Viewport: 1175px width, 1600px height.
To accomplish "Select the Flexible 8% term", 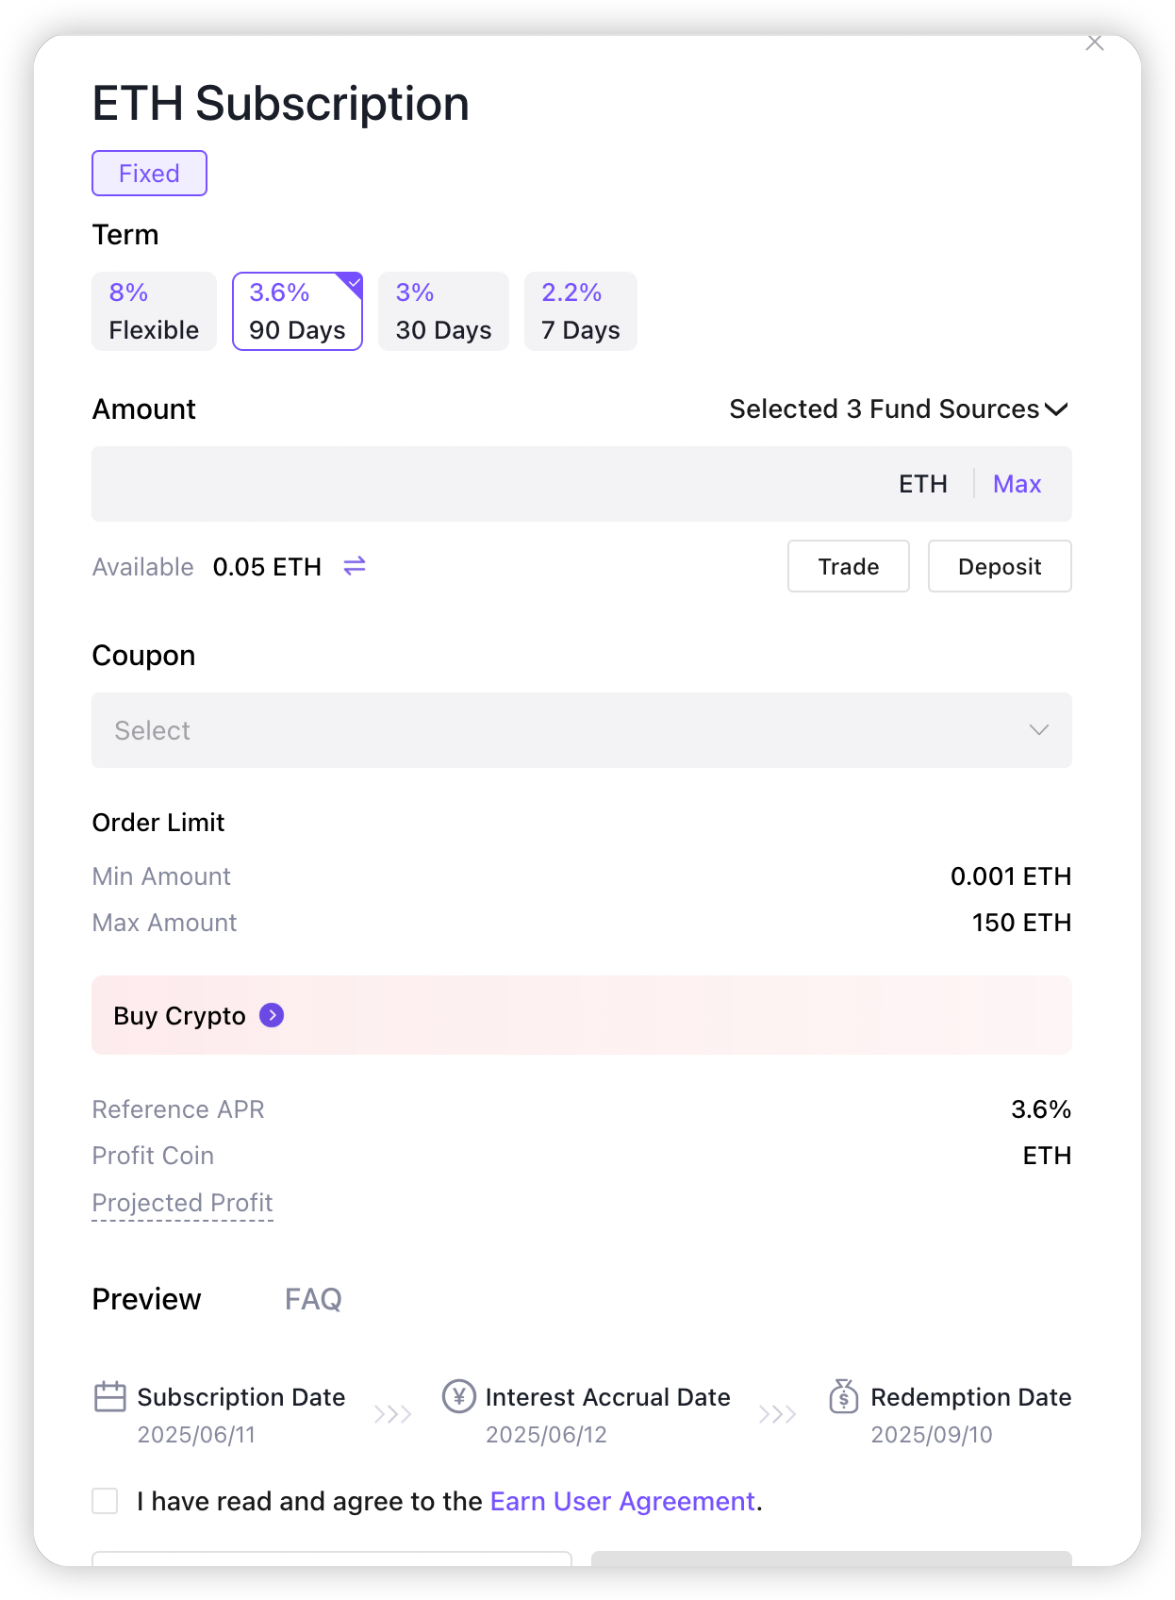I will (x=154, y=311).
